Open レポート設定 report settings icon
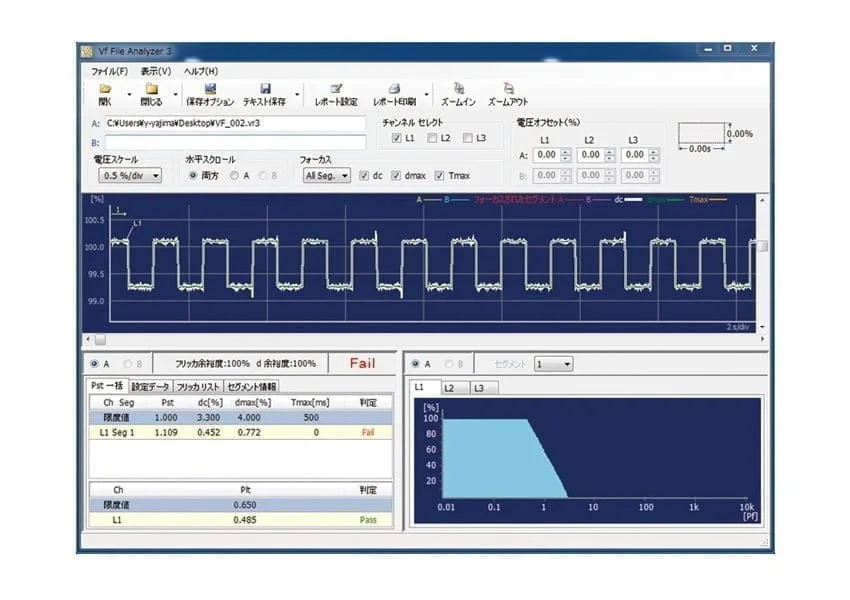Screen dimensions: 850x600 click(x=336, y=89)
